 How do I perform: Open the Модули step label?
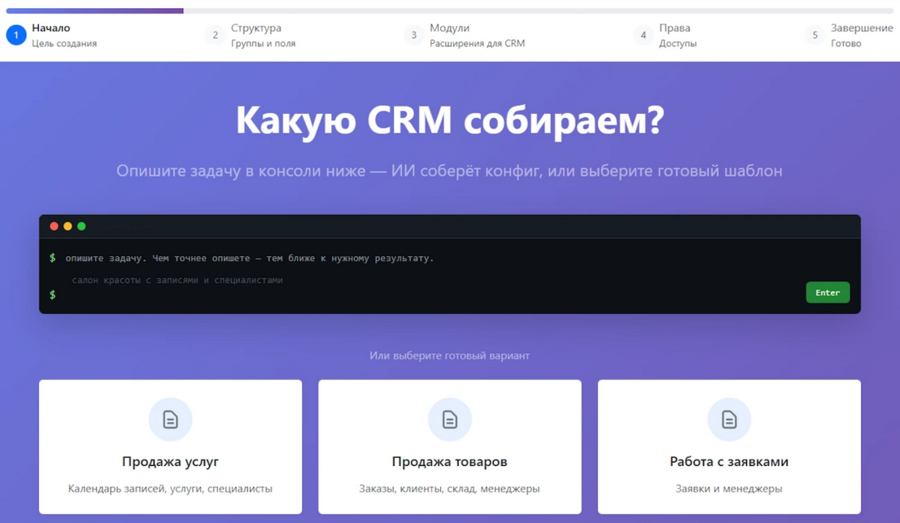(x=449, y=28)
